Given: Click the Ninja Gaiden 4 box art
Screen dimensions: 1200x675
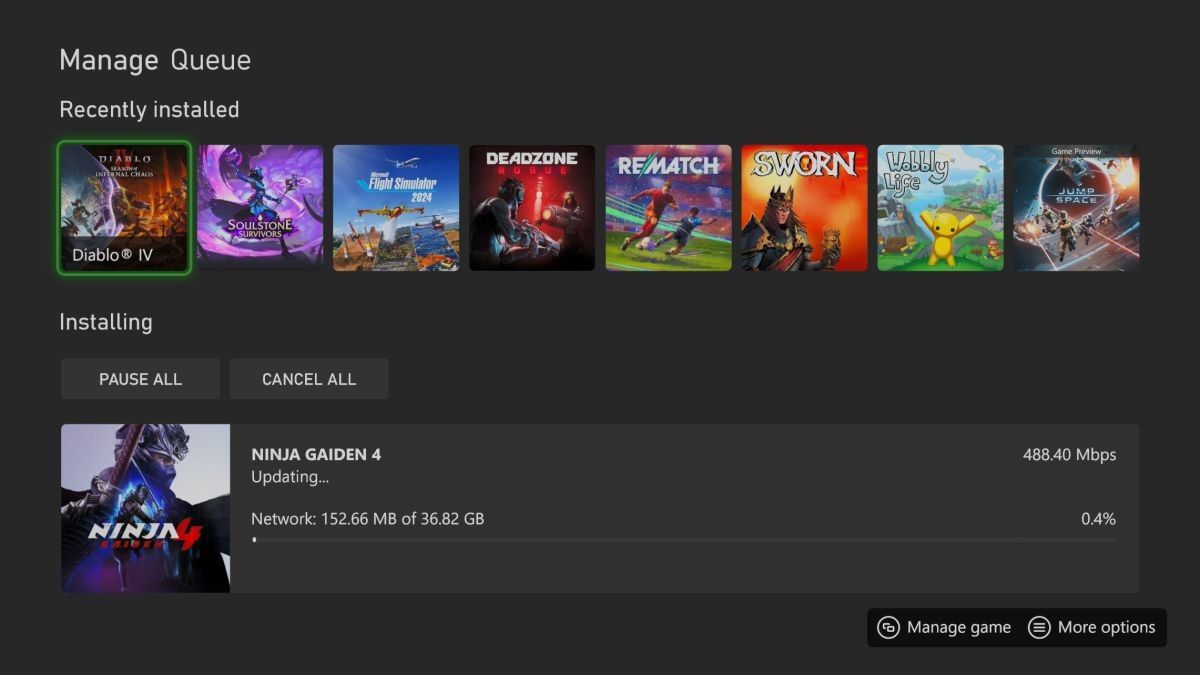Looking at the screenshot, I should [144, 508].
